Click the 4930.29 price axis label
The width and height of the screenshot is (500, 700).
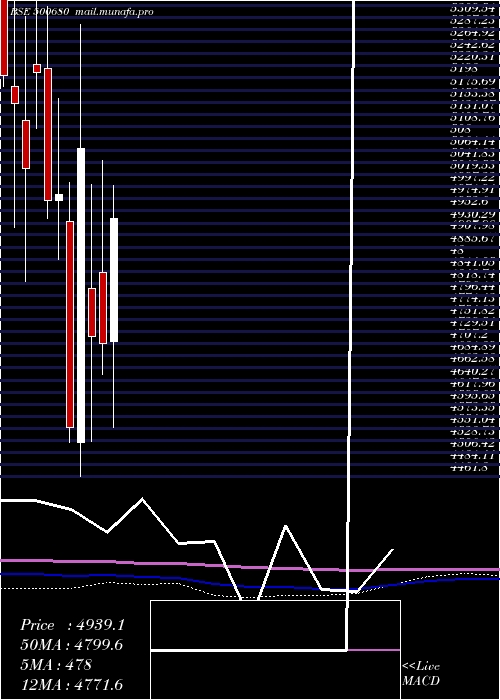tap(473, 214)
